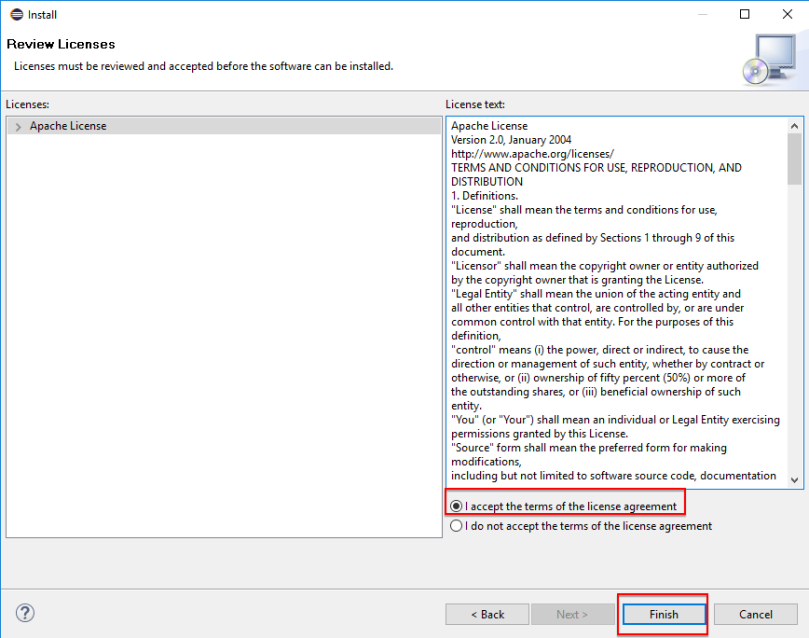Maximize the Install dialog window
Image resolution: width=809 pixels, height=638 pixels.
click(x=745, y=14)
